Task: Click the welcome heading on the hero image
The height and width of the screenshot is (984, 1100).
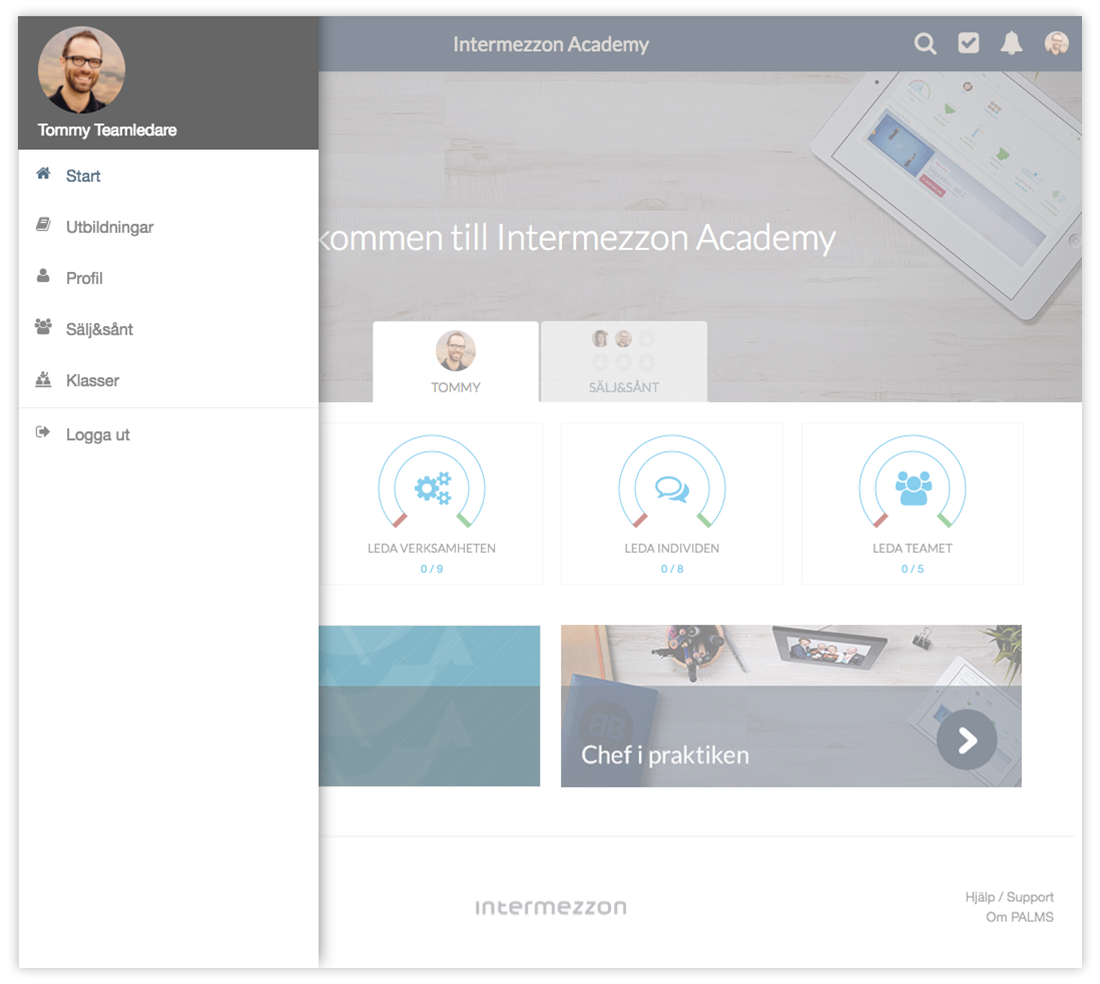Action: [x=577, y=238]
